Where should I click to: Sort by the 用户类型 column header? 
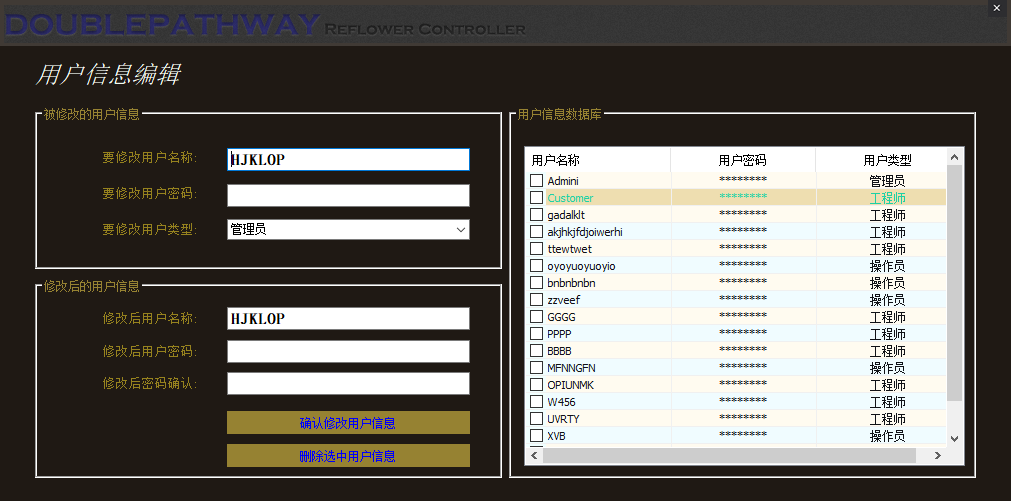click(881, 160)
